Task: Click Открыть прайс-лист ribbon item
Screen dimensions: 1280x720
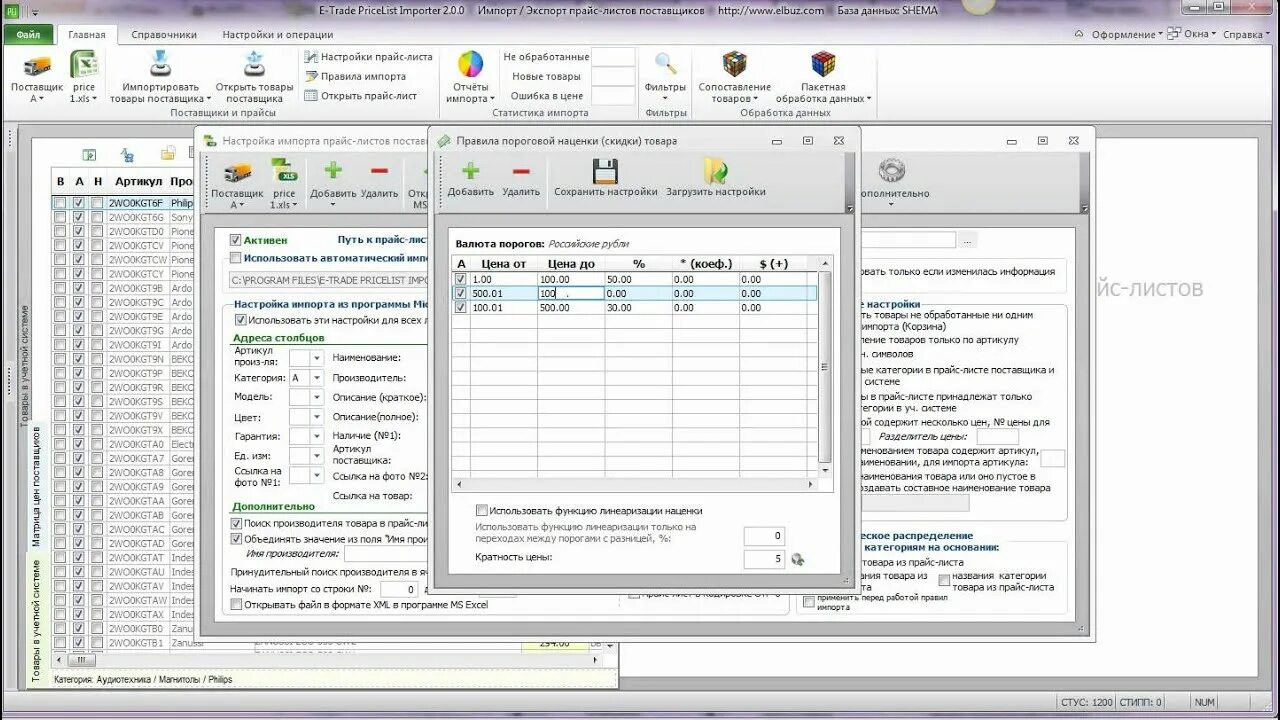Action: [361, 96]
